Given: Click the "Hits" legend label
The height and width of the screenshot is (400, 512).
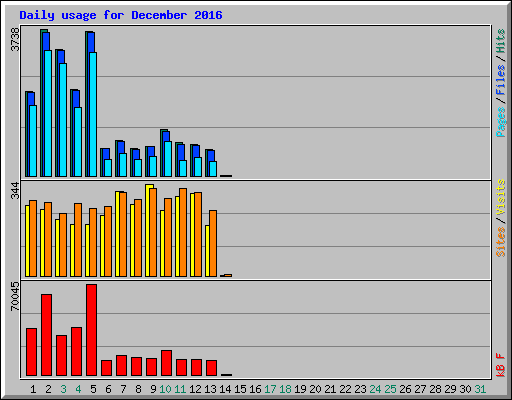Looking at the screenshot, I should point(501,41).
